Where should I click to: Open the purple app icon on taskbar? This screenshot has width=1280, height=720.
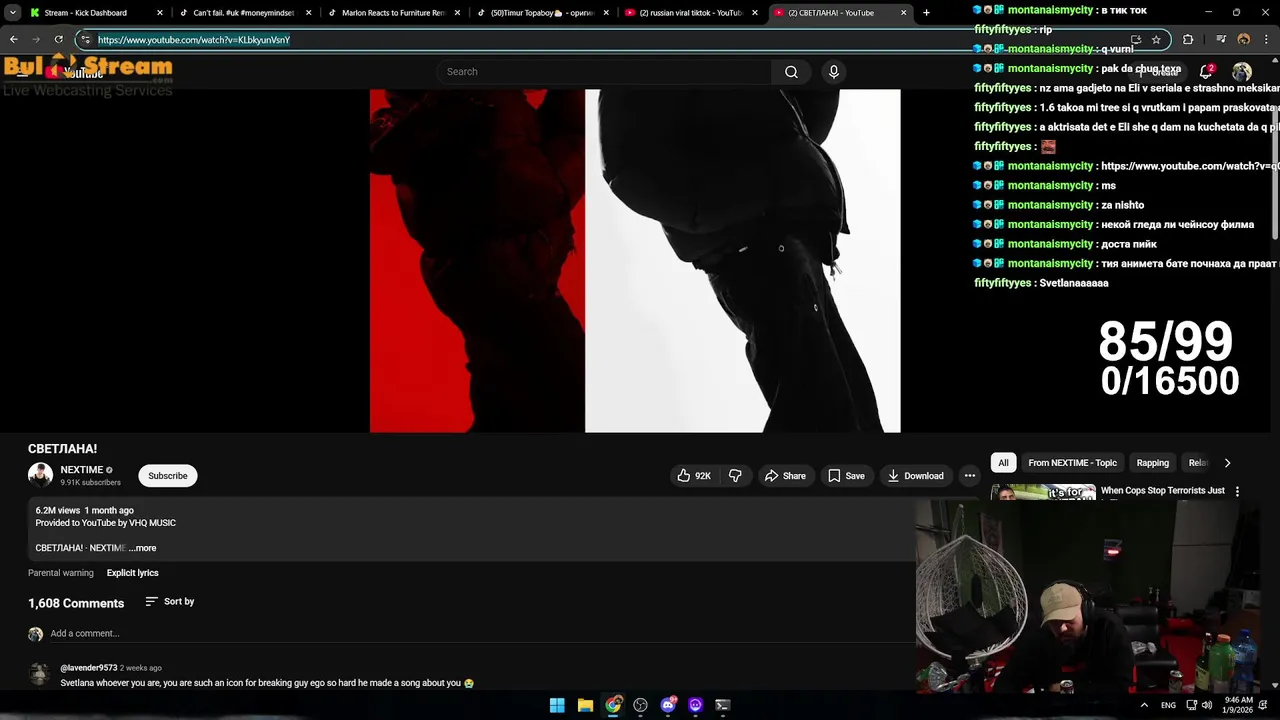tap(695, 705)
